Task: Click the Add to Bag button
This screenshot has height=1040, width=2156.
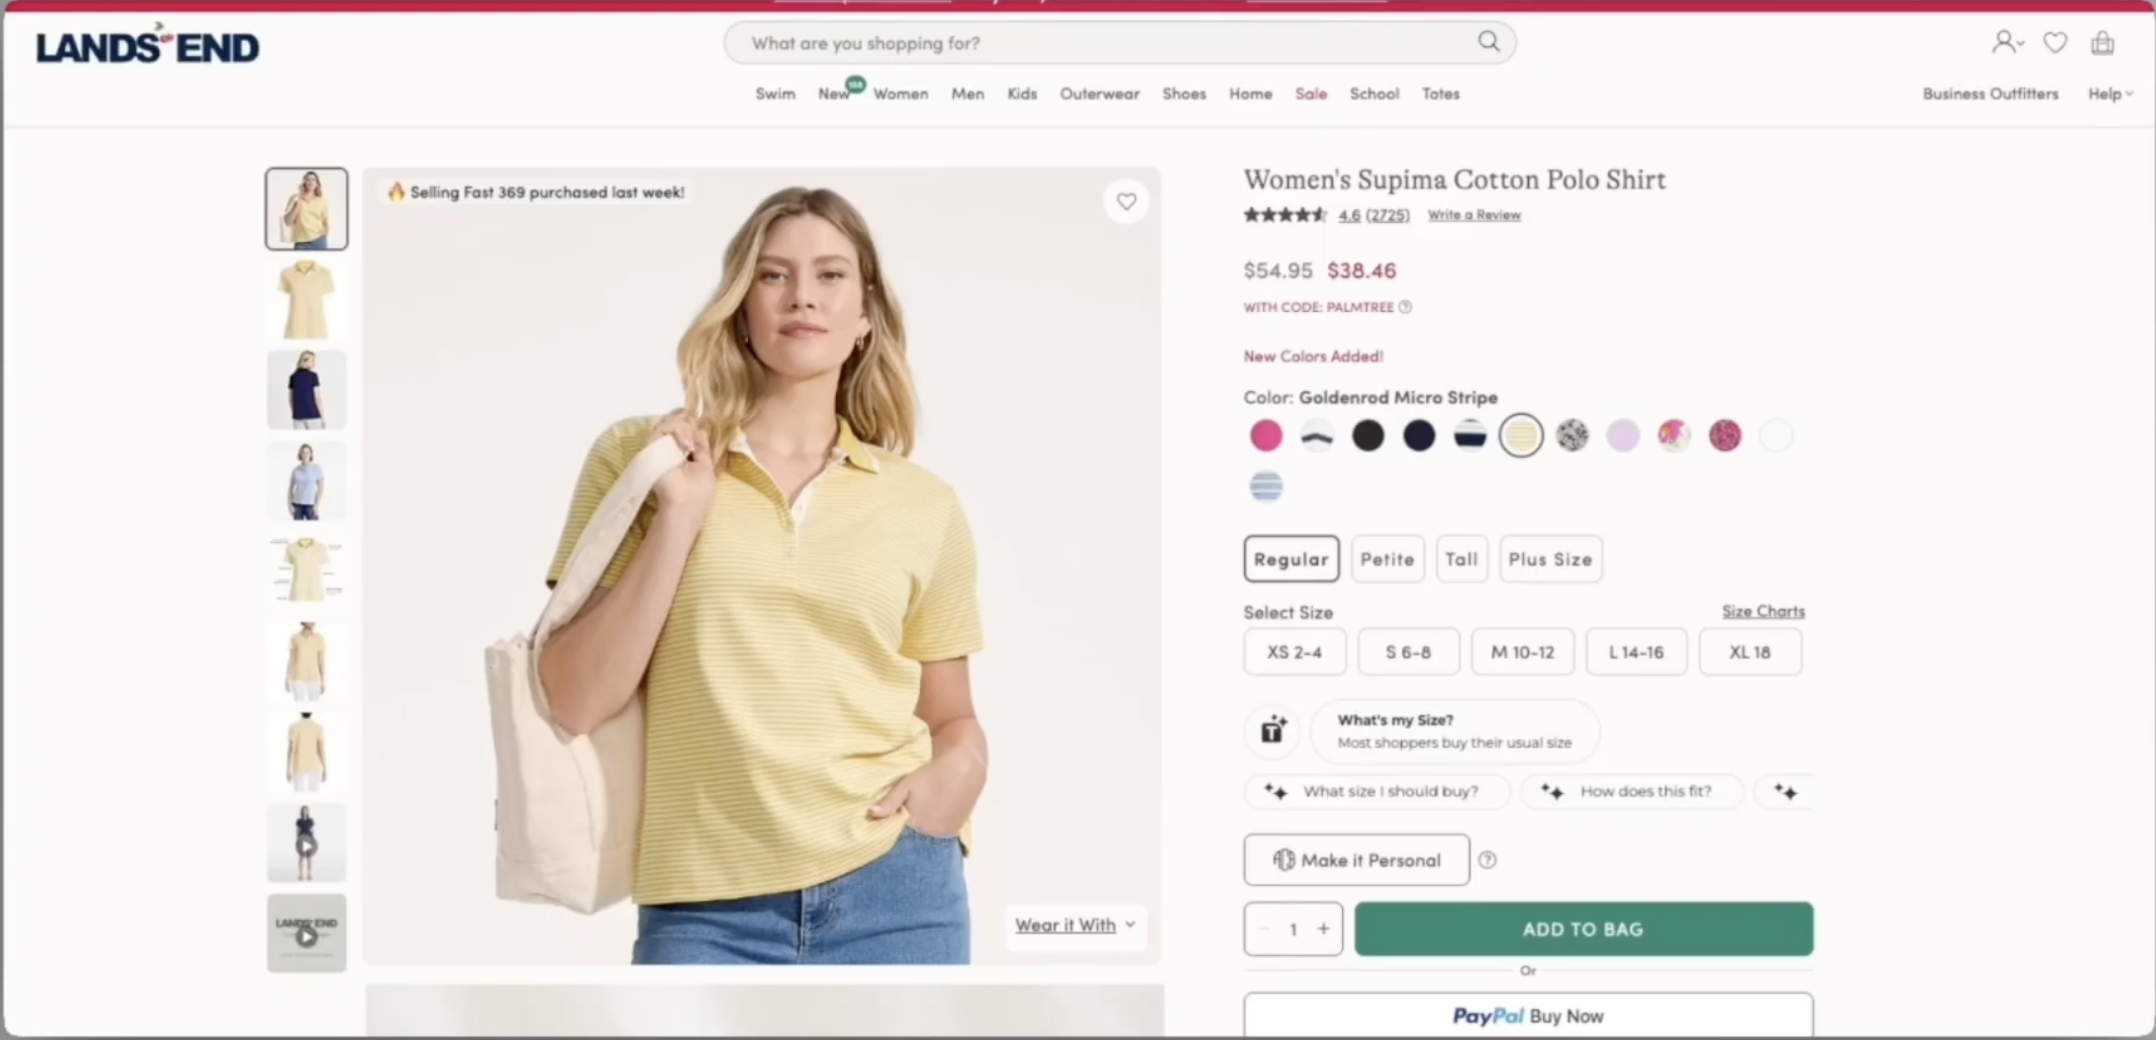Action: pyautogui.click(x=1583, y=929)
